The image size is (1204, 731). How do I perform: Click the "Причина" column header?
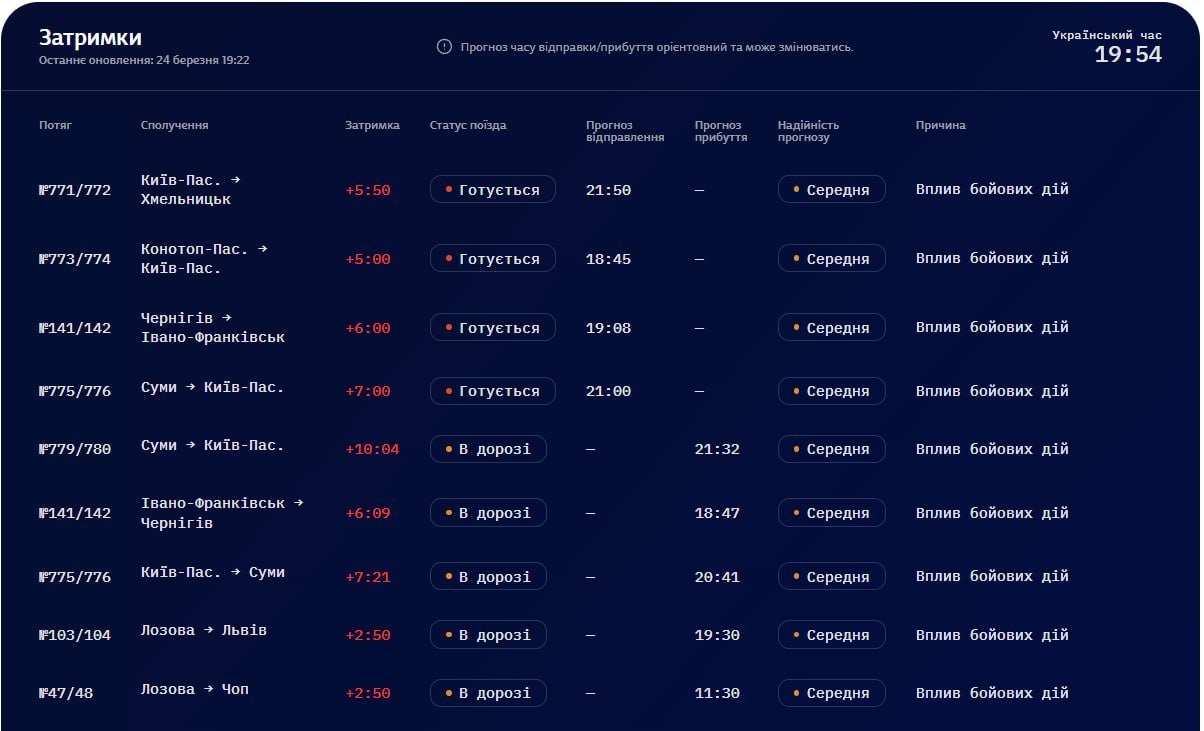pos(940,125)
